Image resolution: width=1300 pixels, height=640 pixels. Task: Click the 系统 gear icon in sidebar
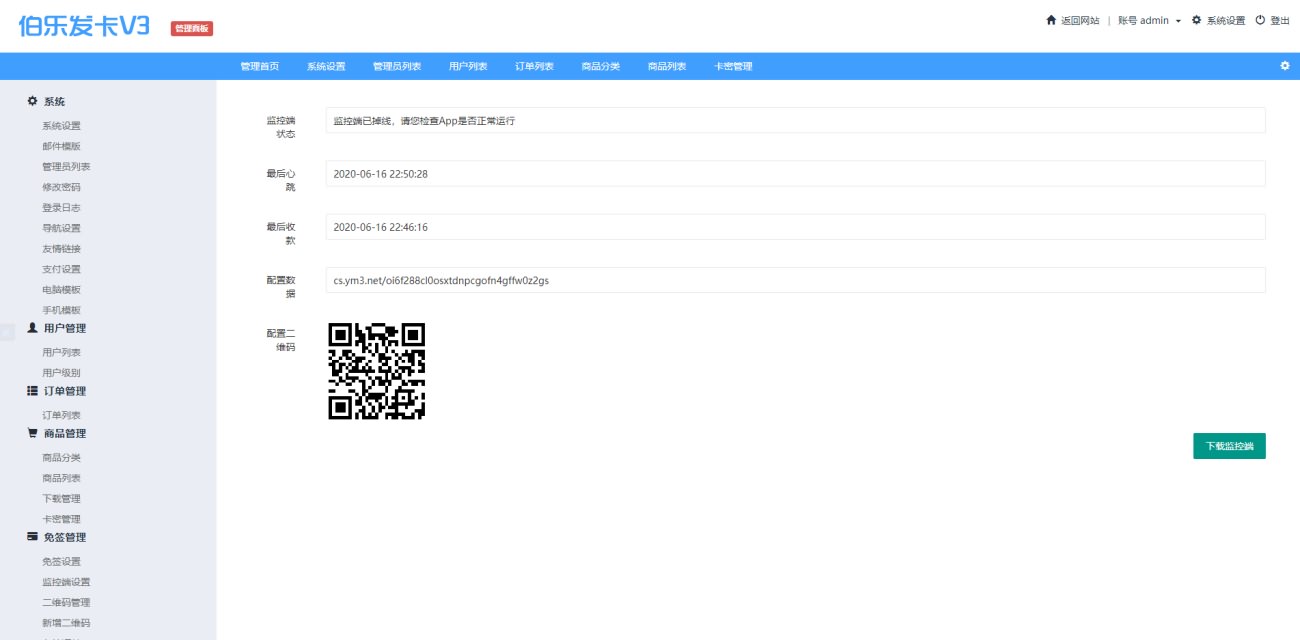(x=32, y=101)
